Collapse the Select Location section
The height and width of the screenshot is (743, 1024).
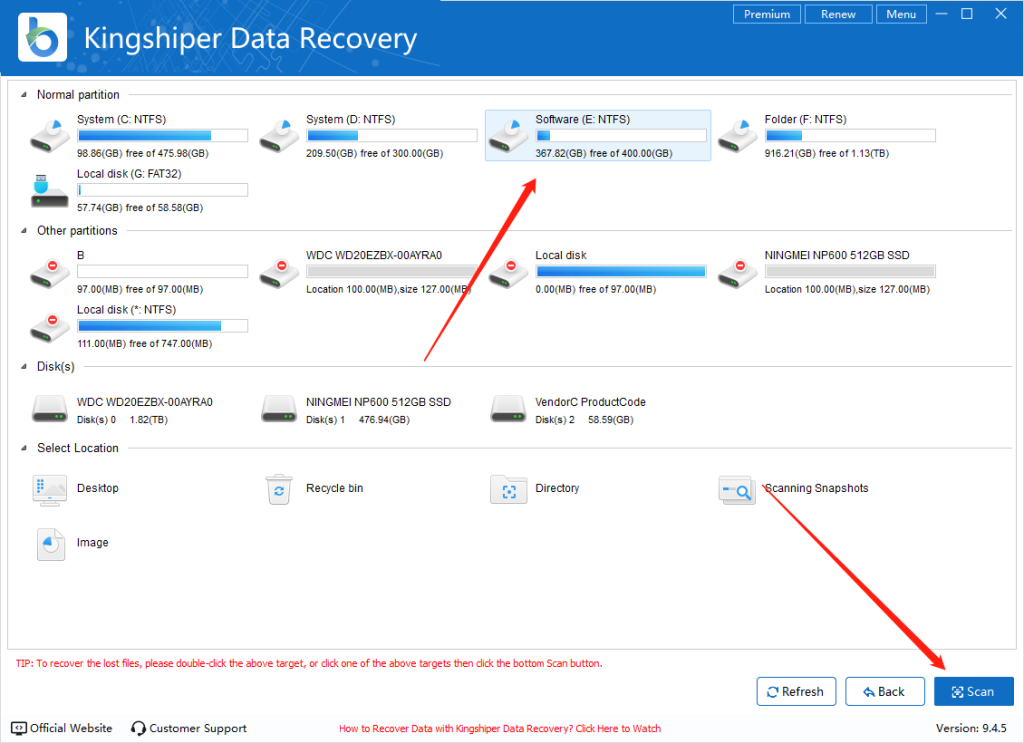click(x=24, y=448)
